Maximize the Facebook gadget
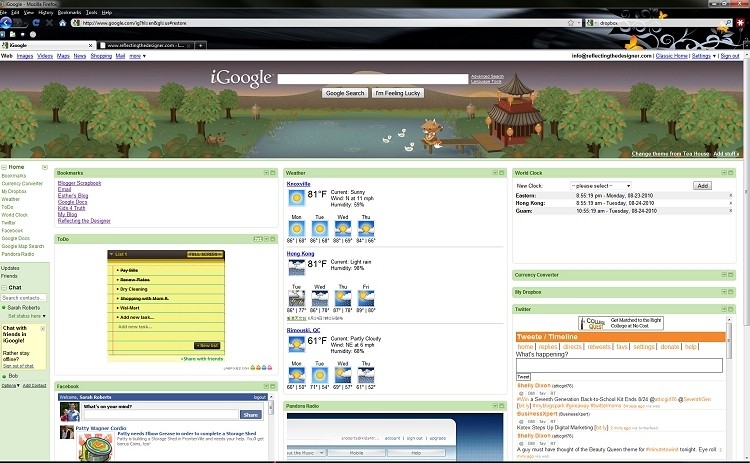Screen dimensions: 750x463 pyautogui.click(x=273, y=386)
